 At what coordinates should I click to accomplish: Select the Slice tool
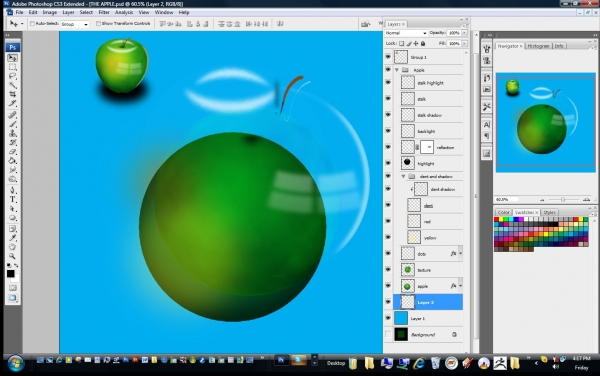(13, 103)
